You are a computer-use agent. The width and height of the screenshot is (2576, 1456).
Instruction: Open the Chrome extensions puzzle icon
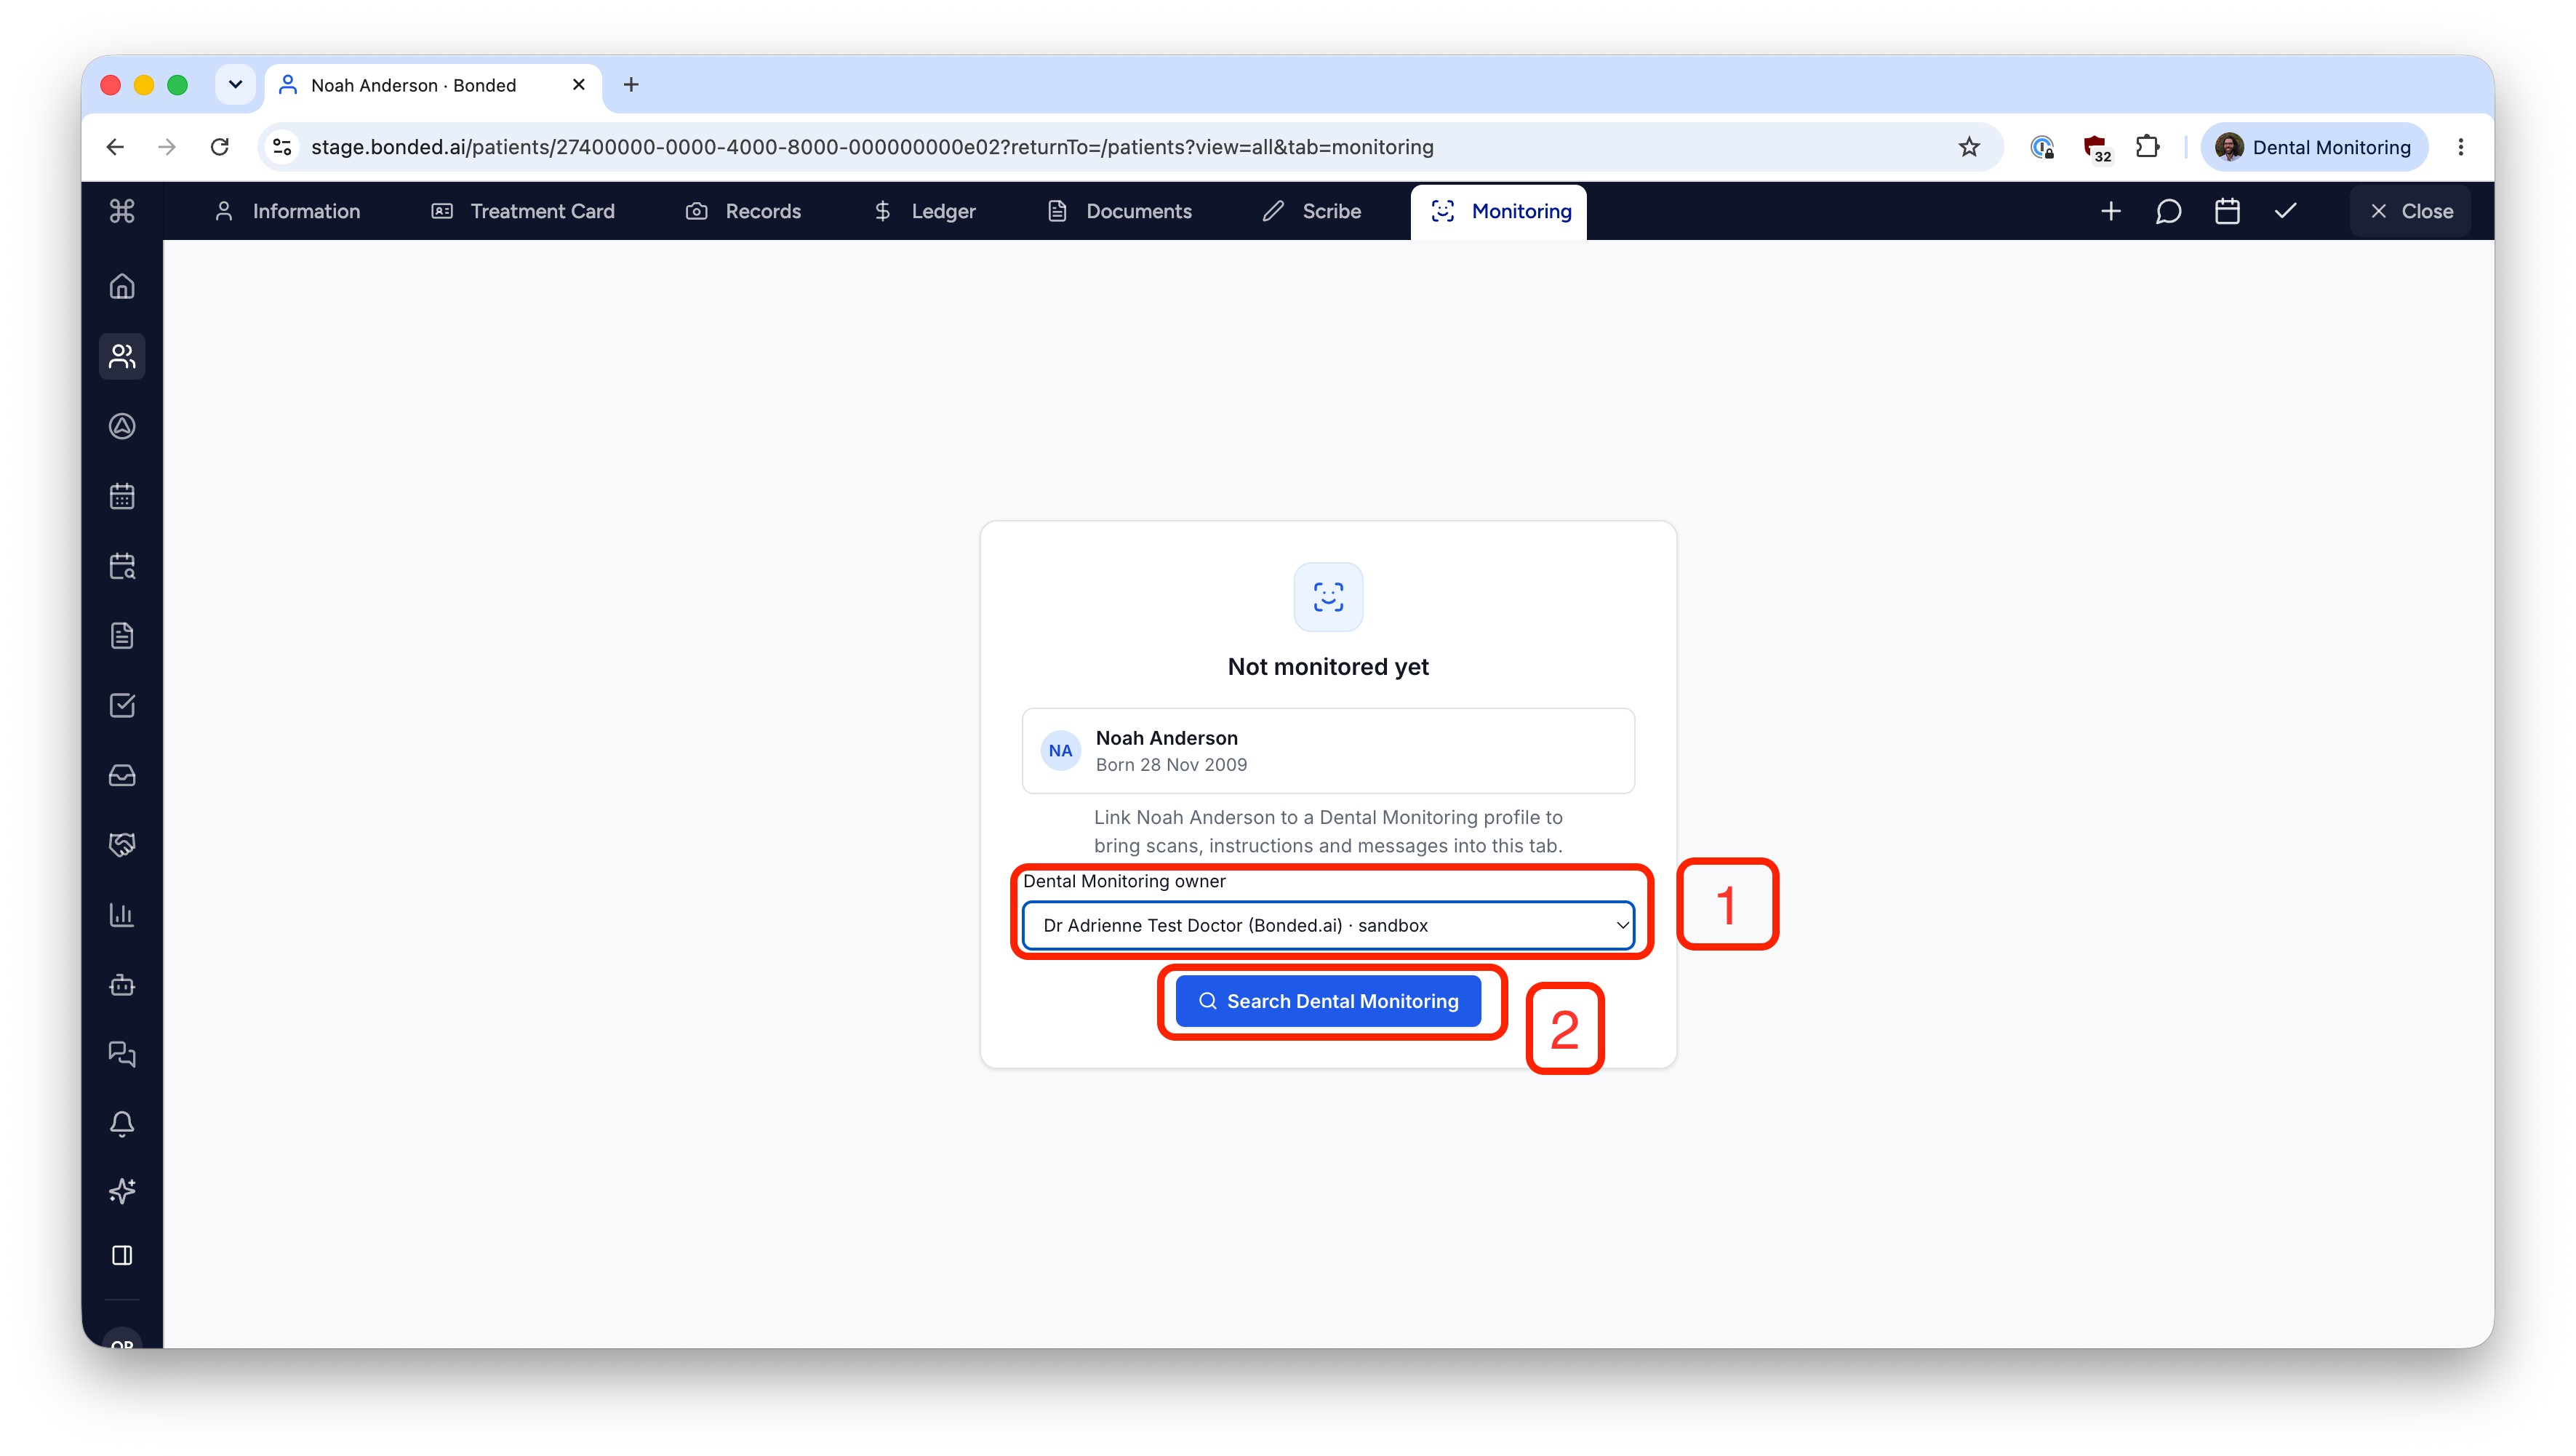point(2147,147)
